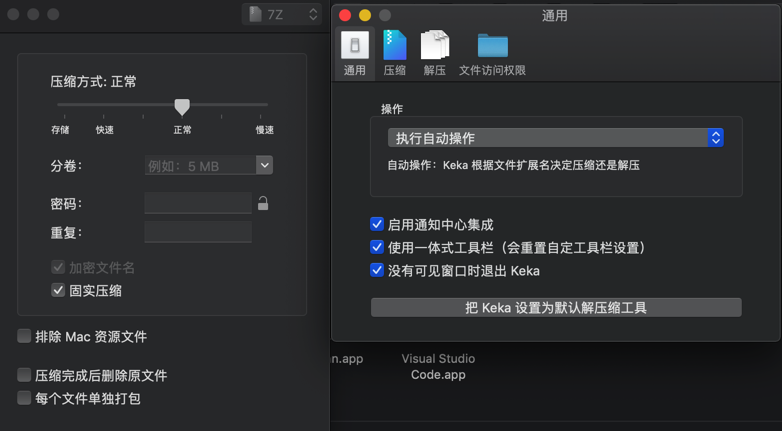The image size is (782, 431).
Task: Open the 7Z format dropdown
Action: 282,14
